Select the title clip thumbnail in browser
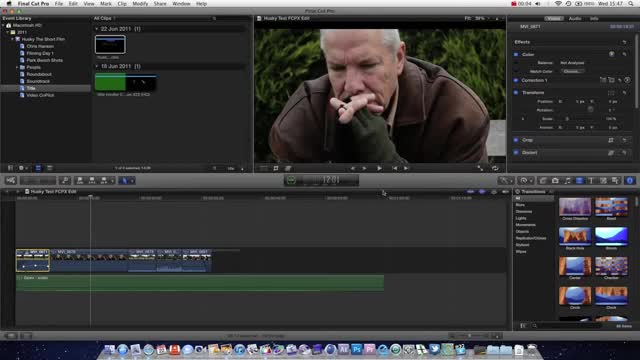 (110, 44)
